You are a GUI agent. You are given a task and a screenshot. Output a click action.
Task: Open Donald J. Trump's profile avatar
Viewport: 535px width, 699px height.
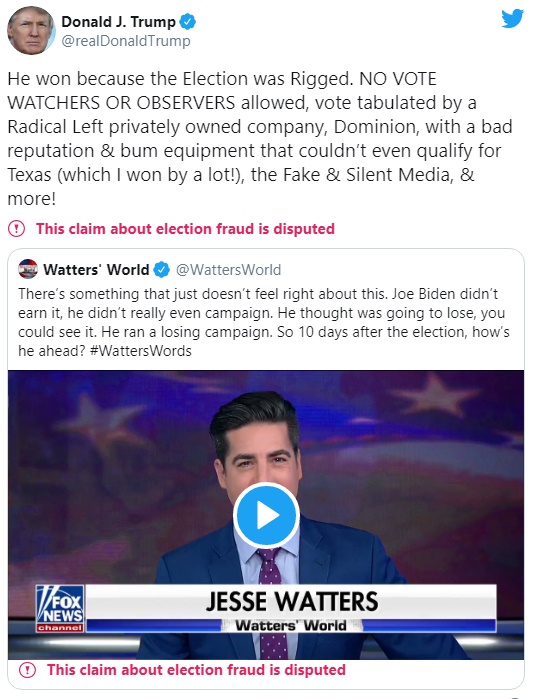coord(31,31)
